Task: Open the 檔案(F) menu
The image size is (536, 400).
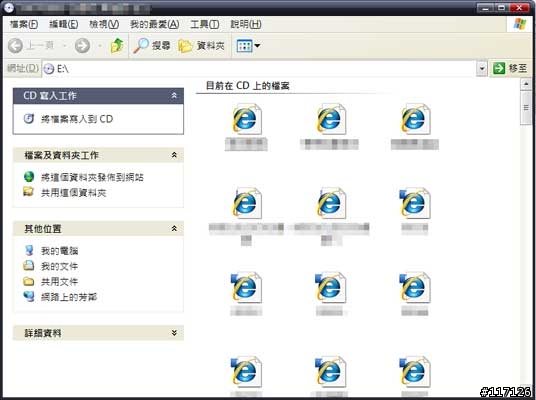Action: pyautogui.click(x=24, y=24)
